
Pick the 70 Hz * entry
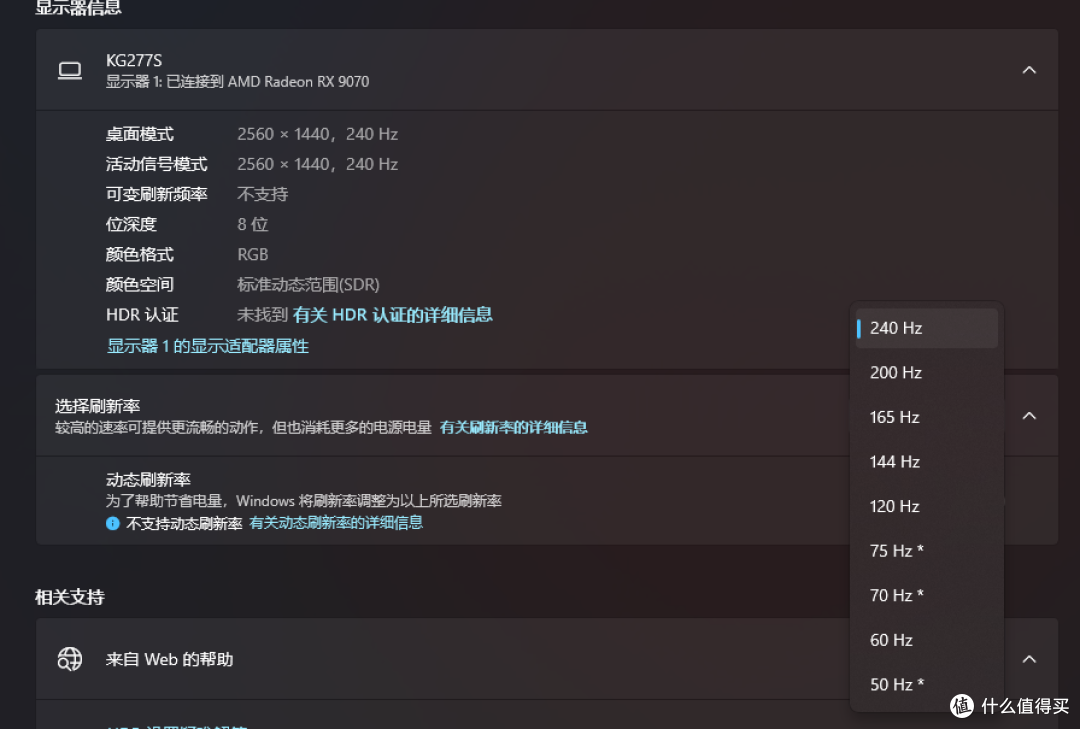coord(926,595)
